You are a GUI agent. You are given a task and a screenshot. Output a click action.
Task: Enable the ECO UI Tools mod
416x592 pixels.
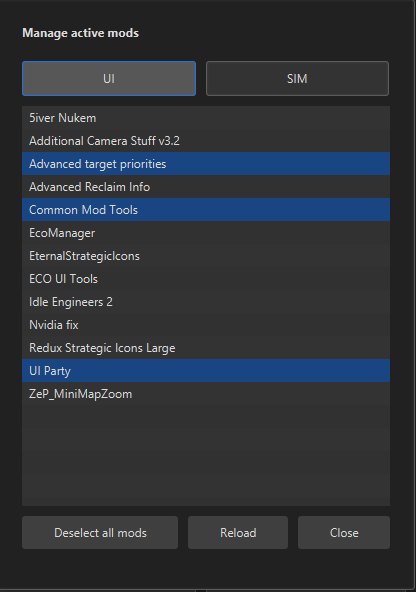pos(206,279)
